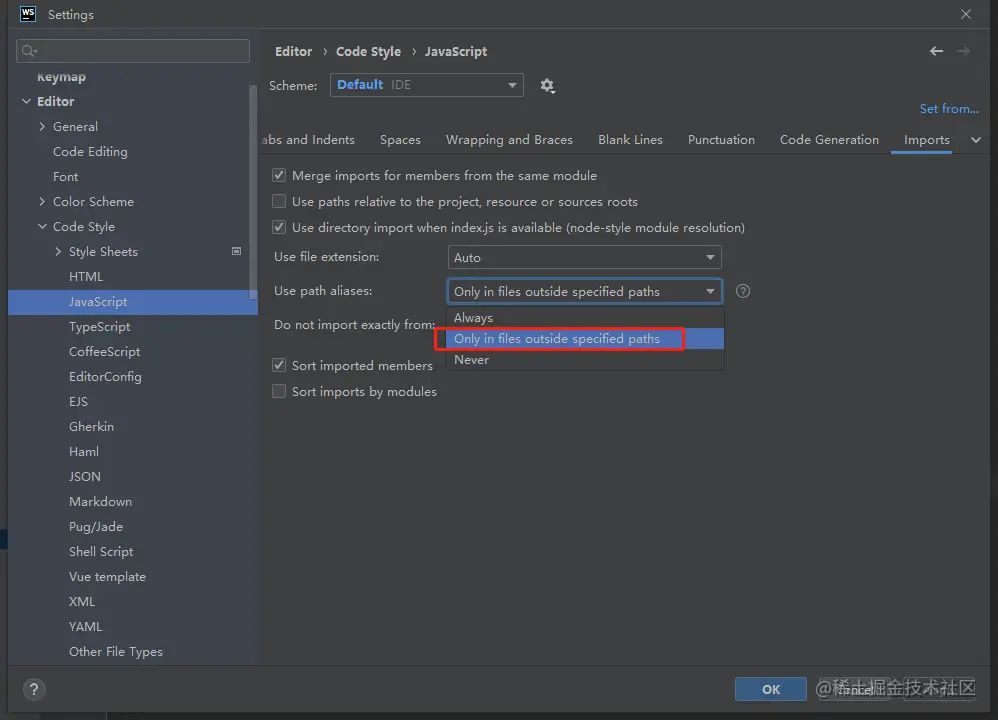Click the Set from... link
Viewport: 998px width, 720px height.
(x=948, y=109)
